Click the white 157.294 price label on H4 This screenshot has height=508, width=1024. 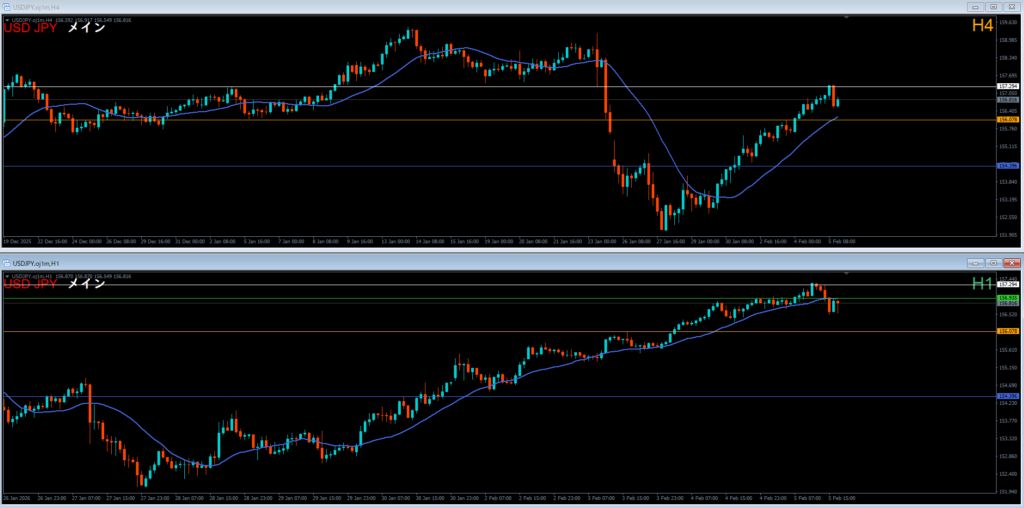point(1007,87)
